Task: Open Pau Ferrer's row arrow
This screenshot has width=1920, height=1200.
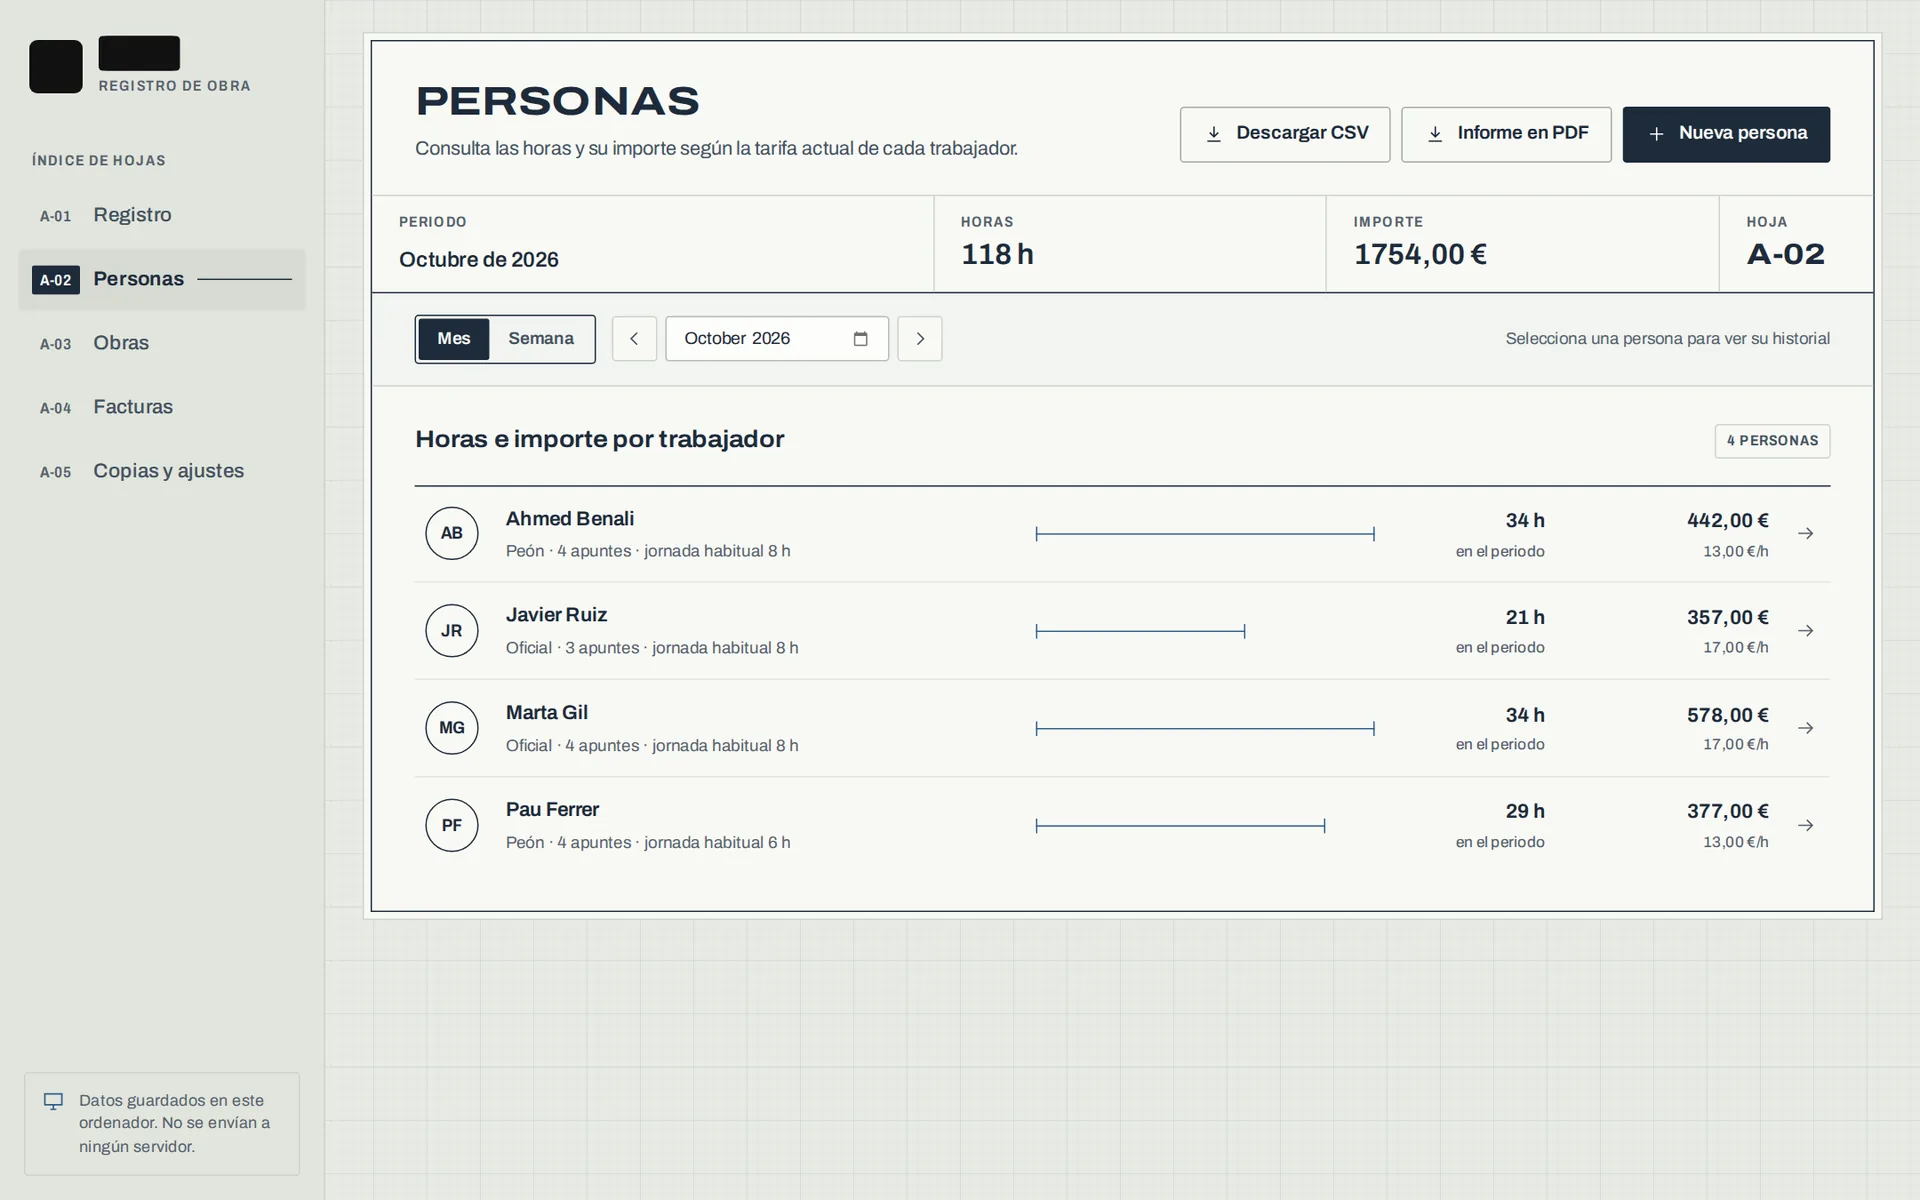Action: 1806,826
